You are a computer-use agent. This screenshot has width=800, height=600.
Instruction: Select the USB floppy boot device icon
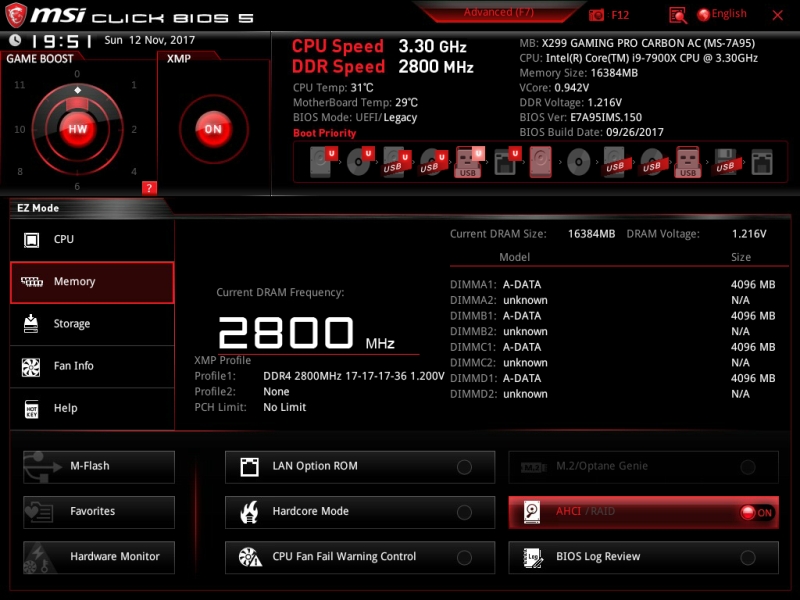[725, 162]
